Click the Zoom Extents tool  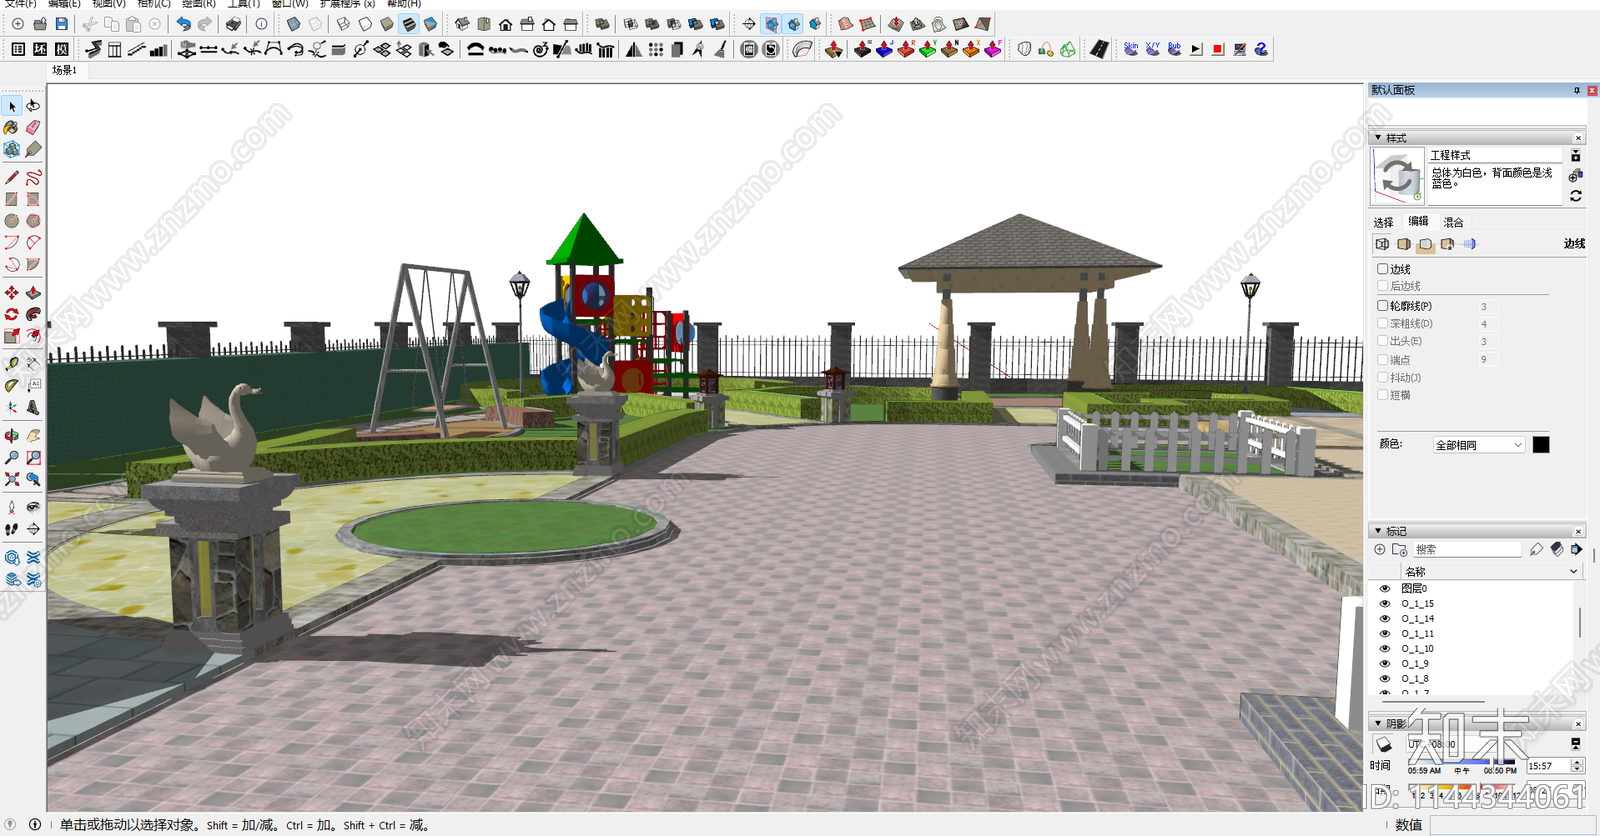(x=12, y=479)
